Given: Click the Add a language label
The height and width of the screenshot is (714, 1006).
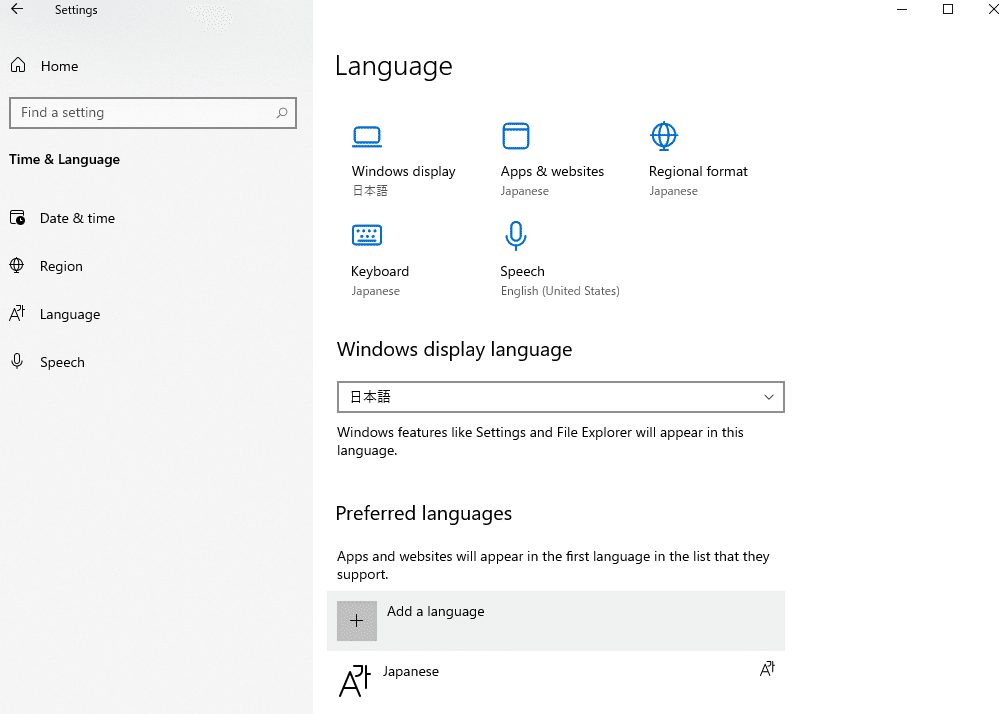Looking at the screenshot, I should click(436, 611).
